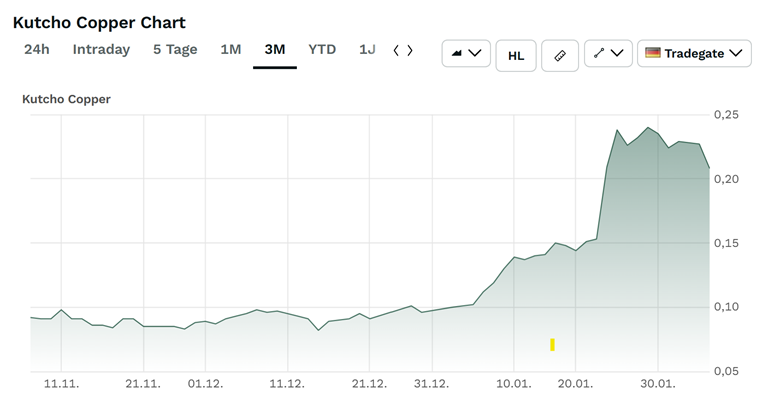Switch chart to YTD range
The image size is (780, 404).
[322, 49]
